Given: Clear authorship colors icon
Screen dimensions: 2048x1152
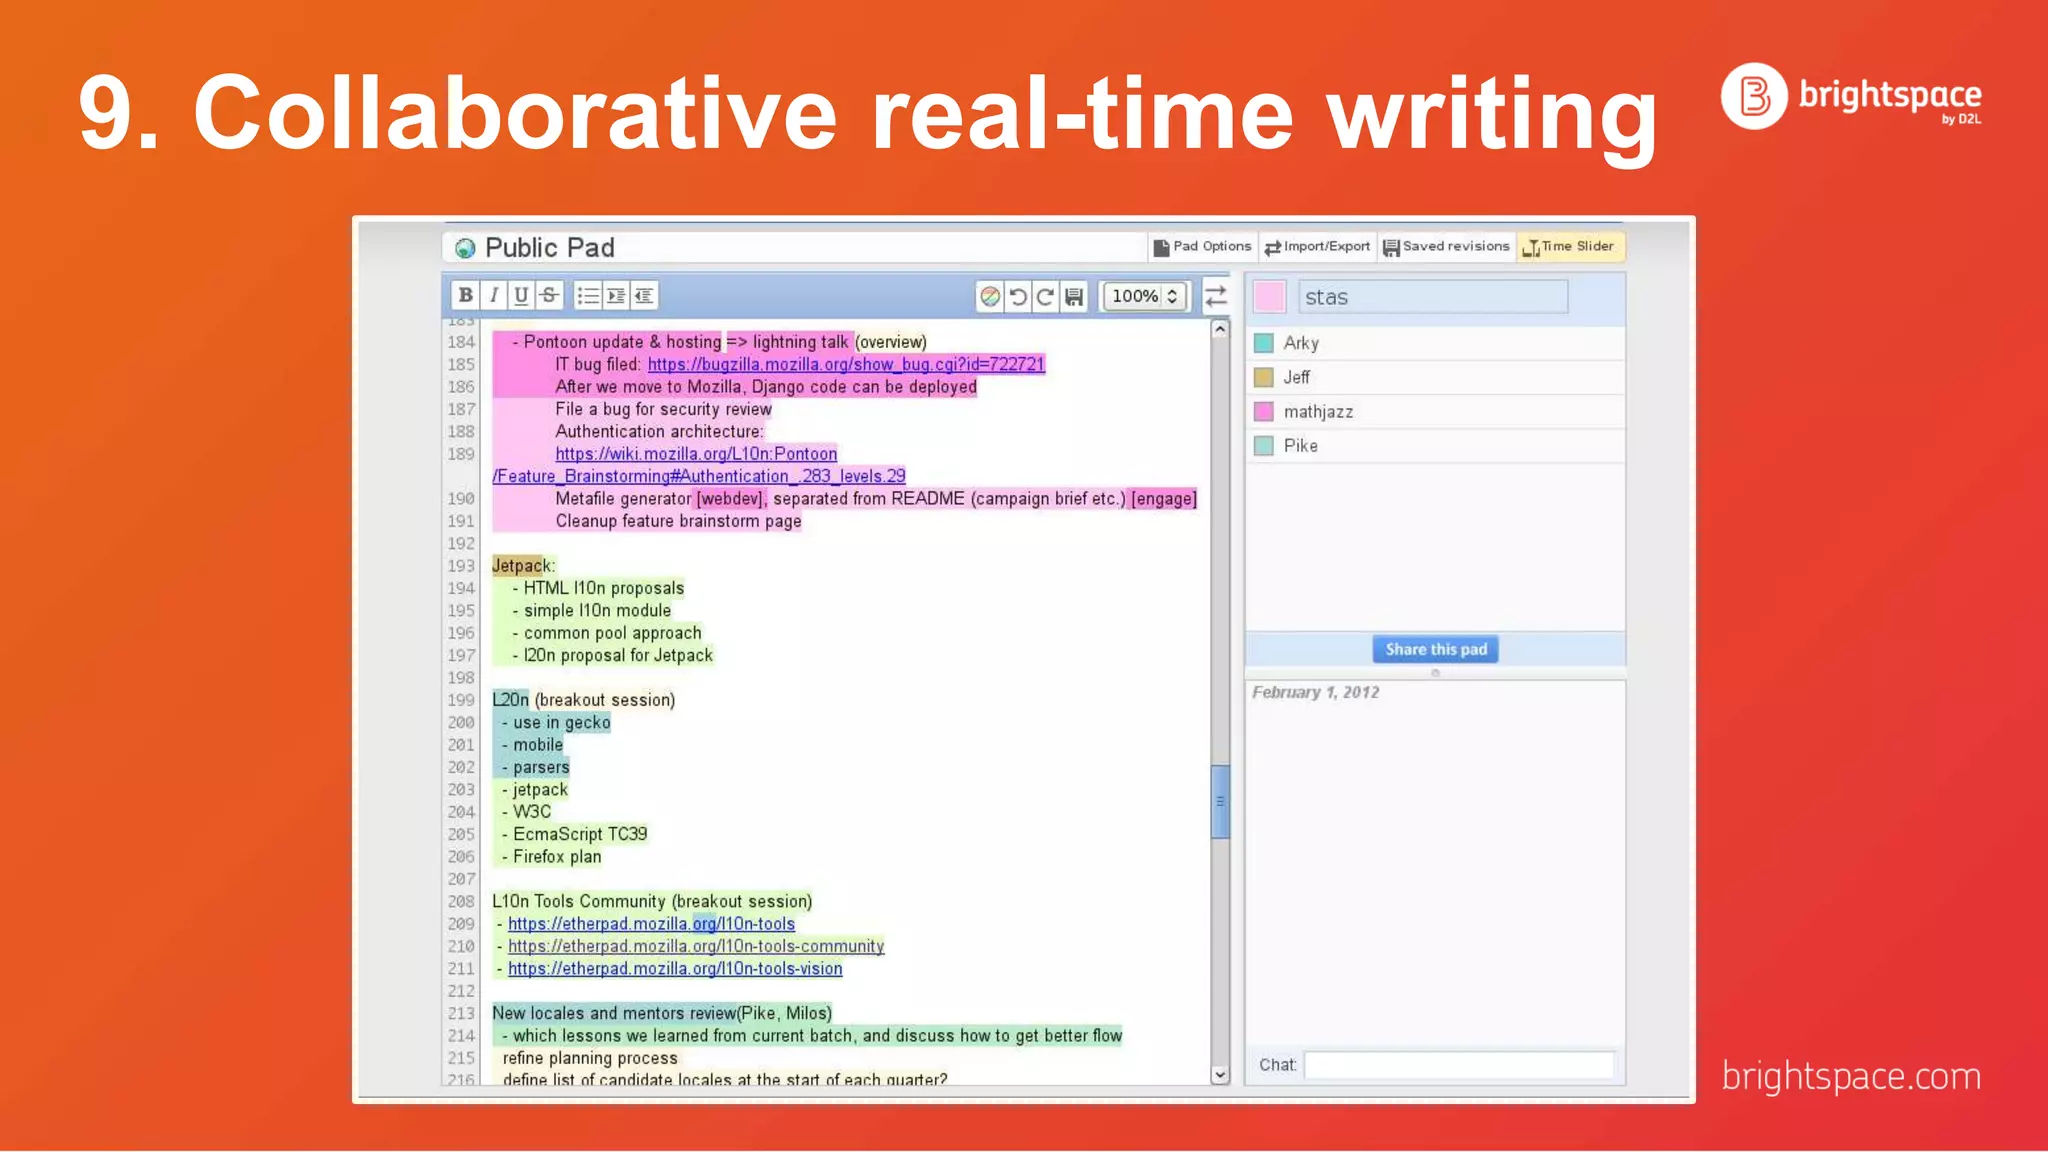Looking at the screenshot, I should 990,297.
